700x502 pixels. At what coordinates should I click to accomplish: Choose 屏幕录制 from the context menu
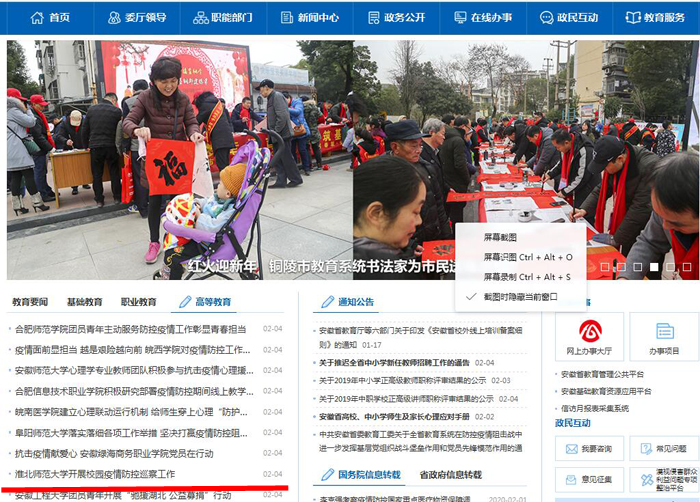coord(527,276)
